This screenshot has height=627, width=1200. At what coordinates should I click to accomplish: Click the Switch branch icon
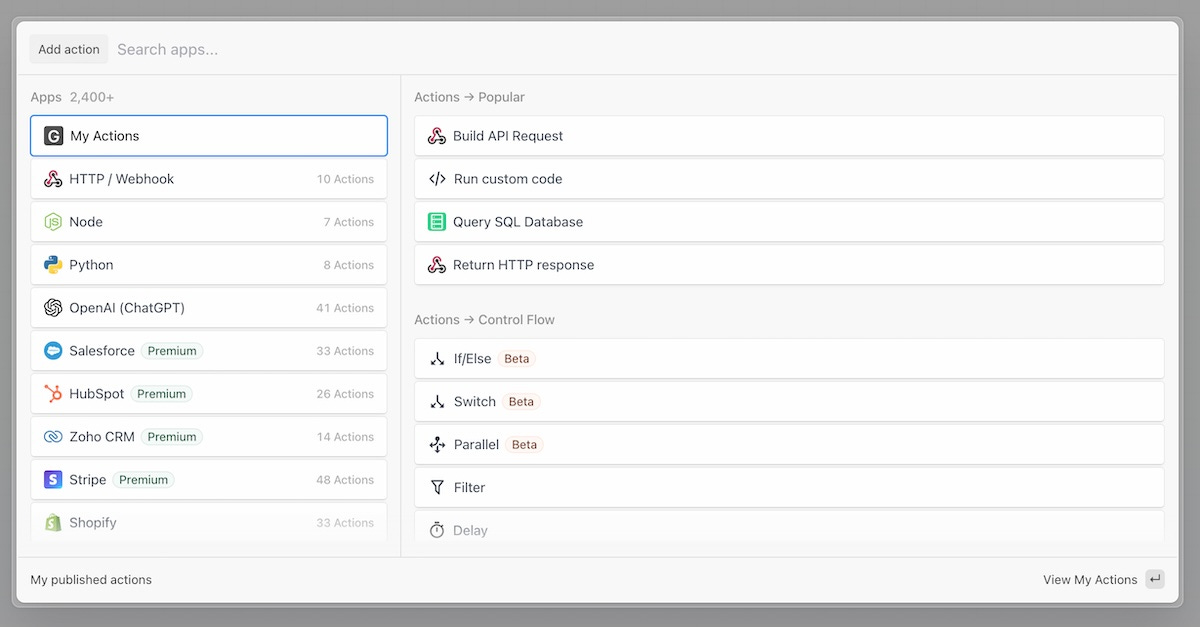(x=437, y=402)
